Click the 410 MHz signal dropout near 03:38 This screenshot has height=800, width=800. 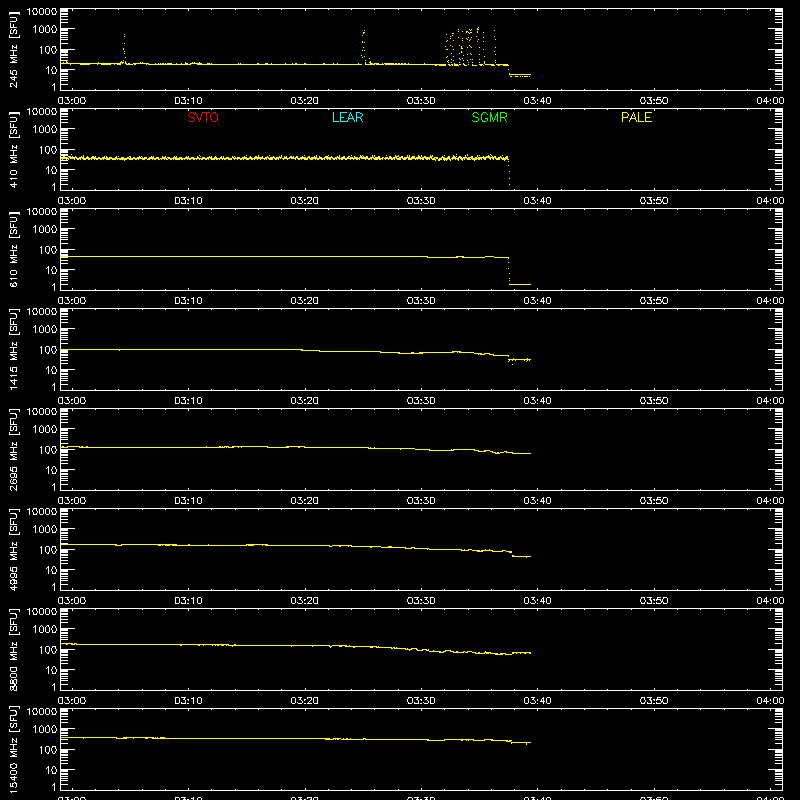point(509,173)
